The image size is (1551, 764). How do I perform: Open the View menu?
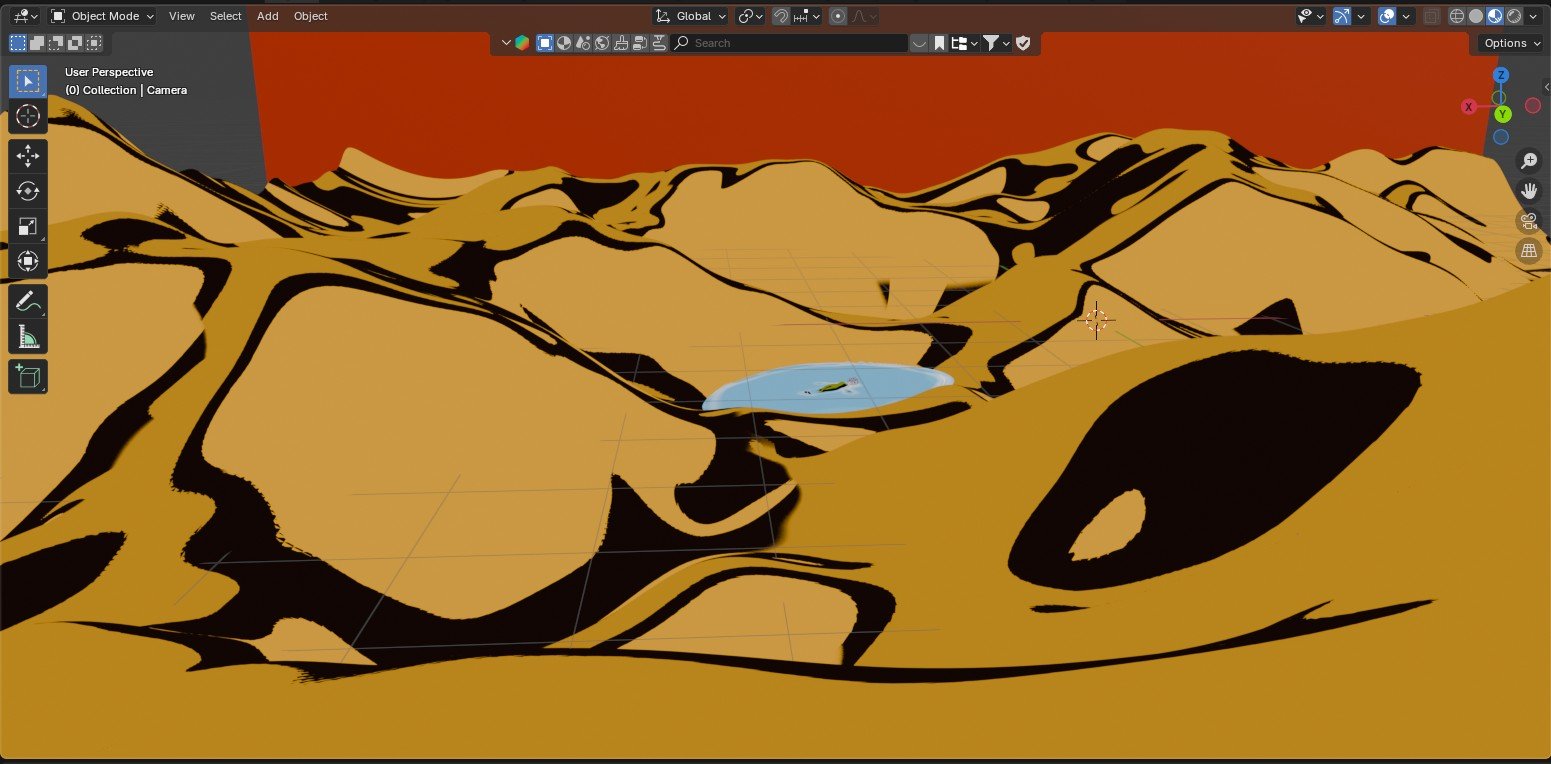[x=182, y=16]
